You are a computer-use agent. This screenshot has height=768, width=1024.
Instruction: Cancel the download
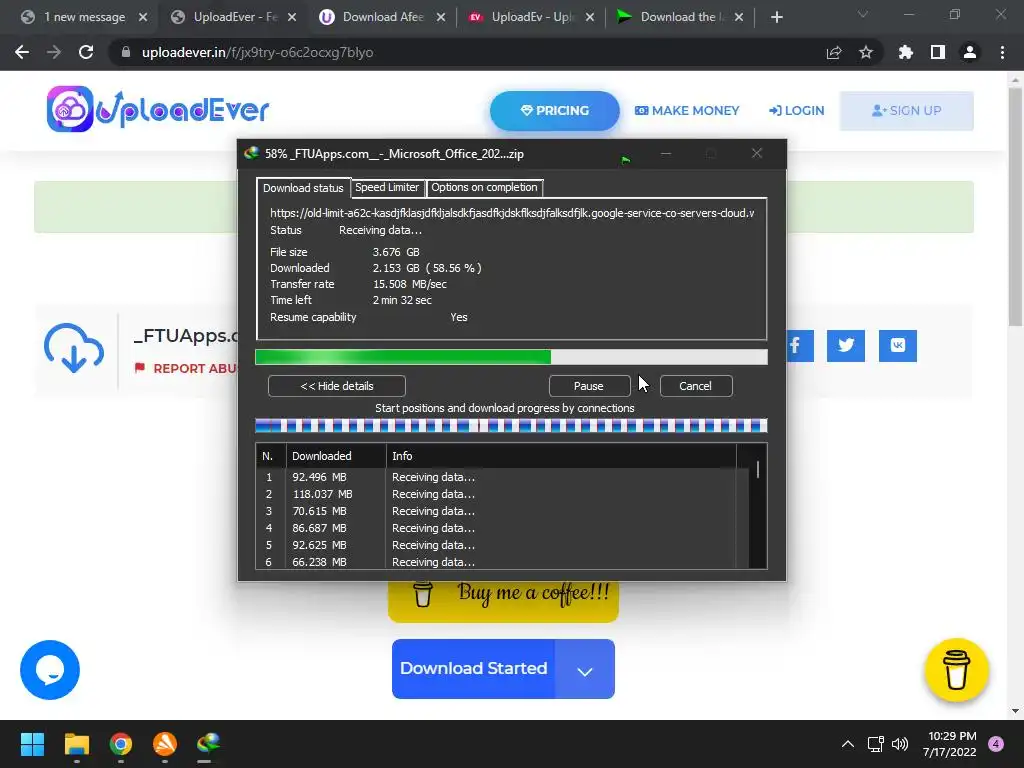tap(696, 386)
